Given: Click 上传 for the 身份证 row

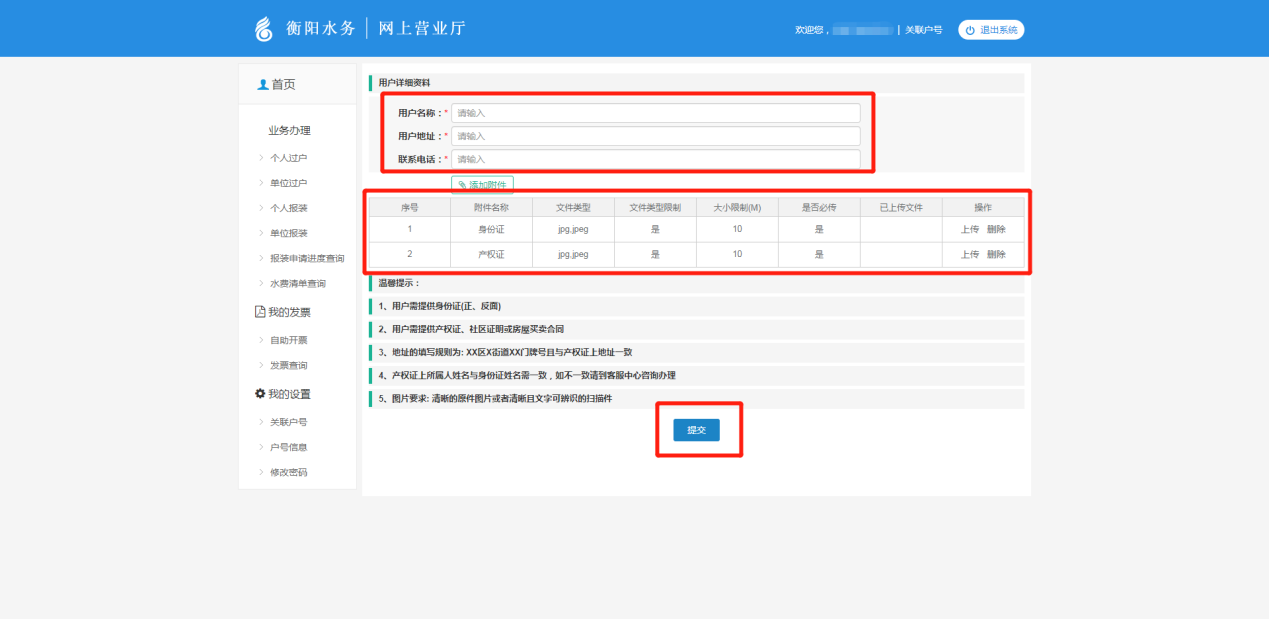Looking at the screenshot, I should (x=969, y=229).
